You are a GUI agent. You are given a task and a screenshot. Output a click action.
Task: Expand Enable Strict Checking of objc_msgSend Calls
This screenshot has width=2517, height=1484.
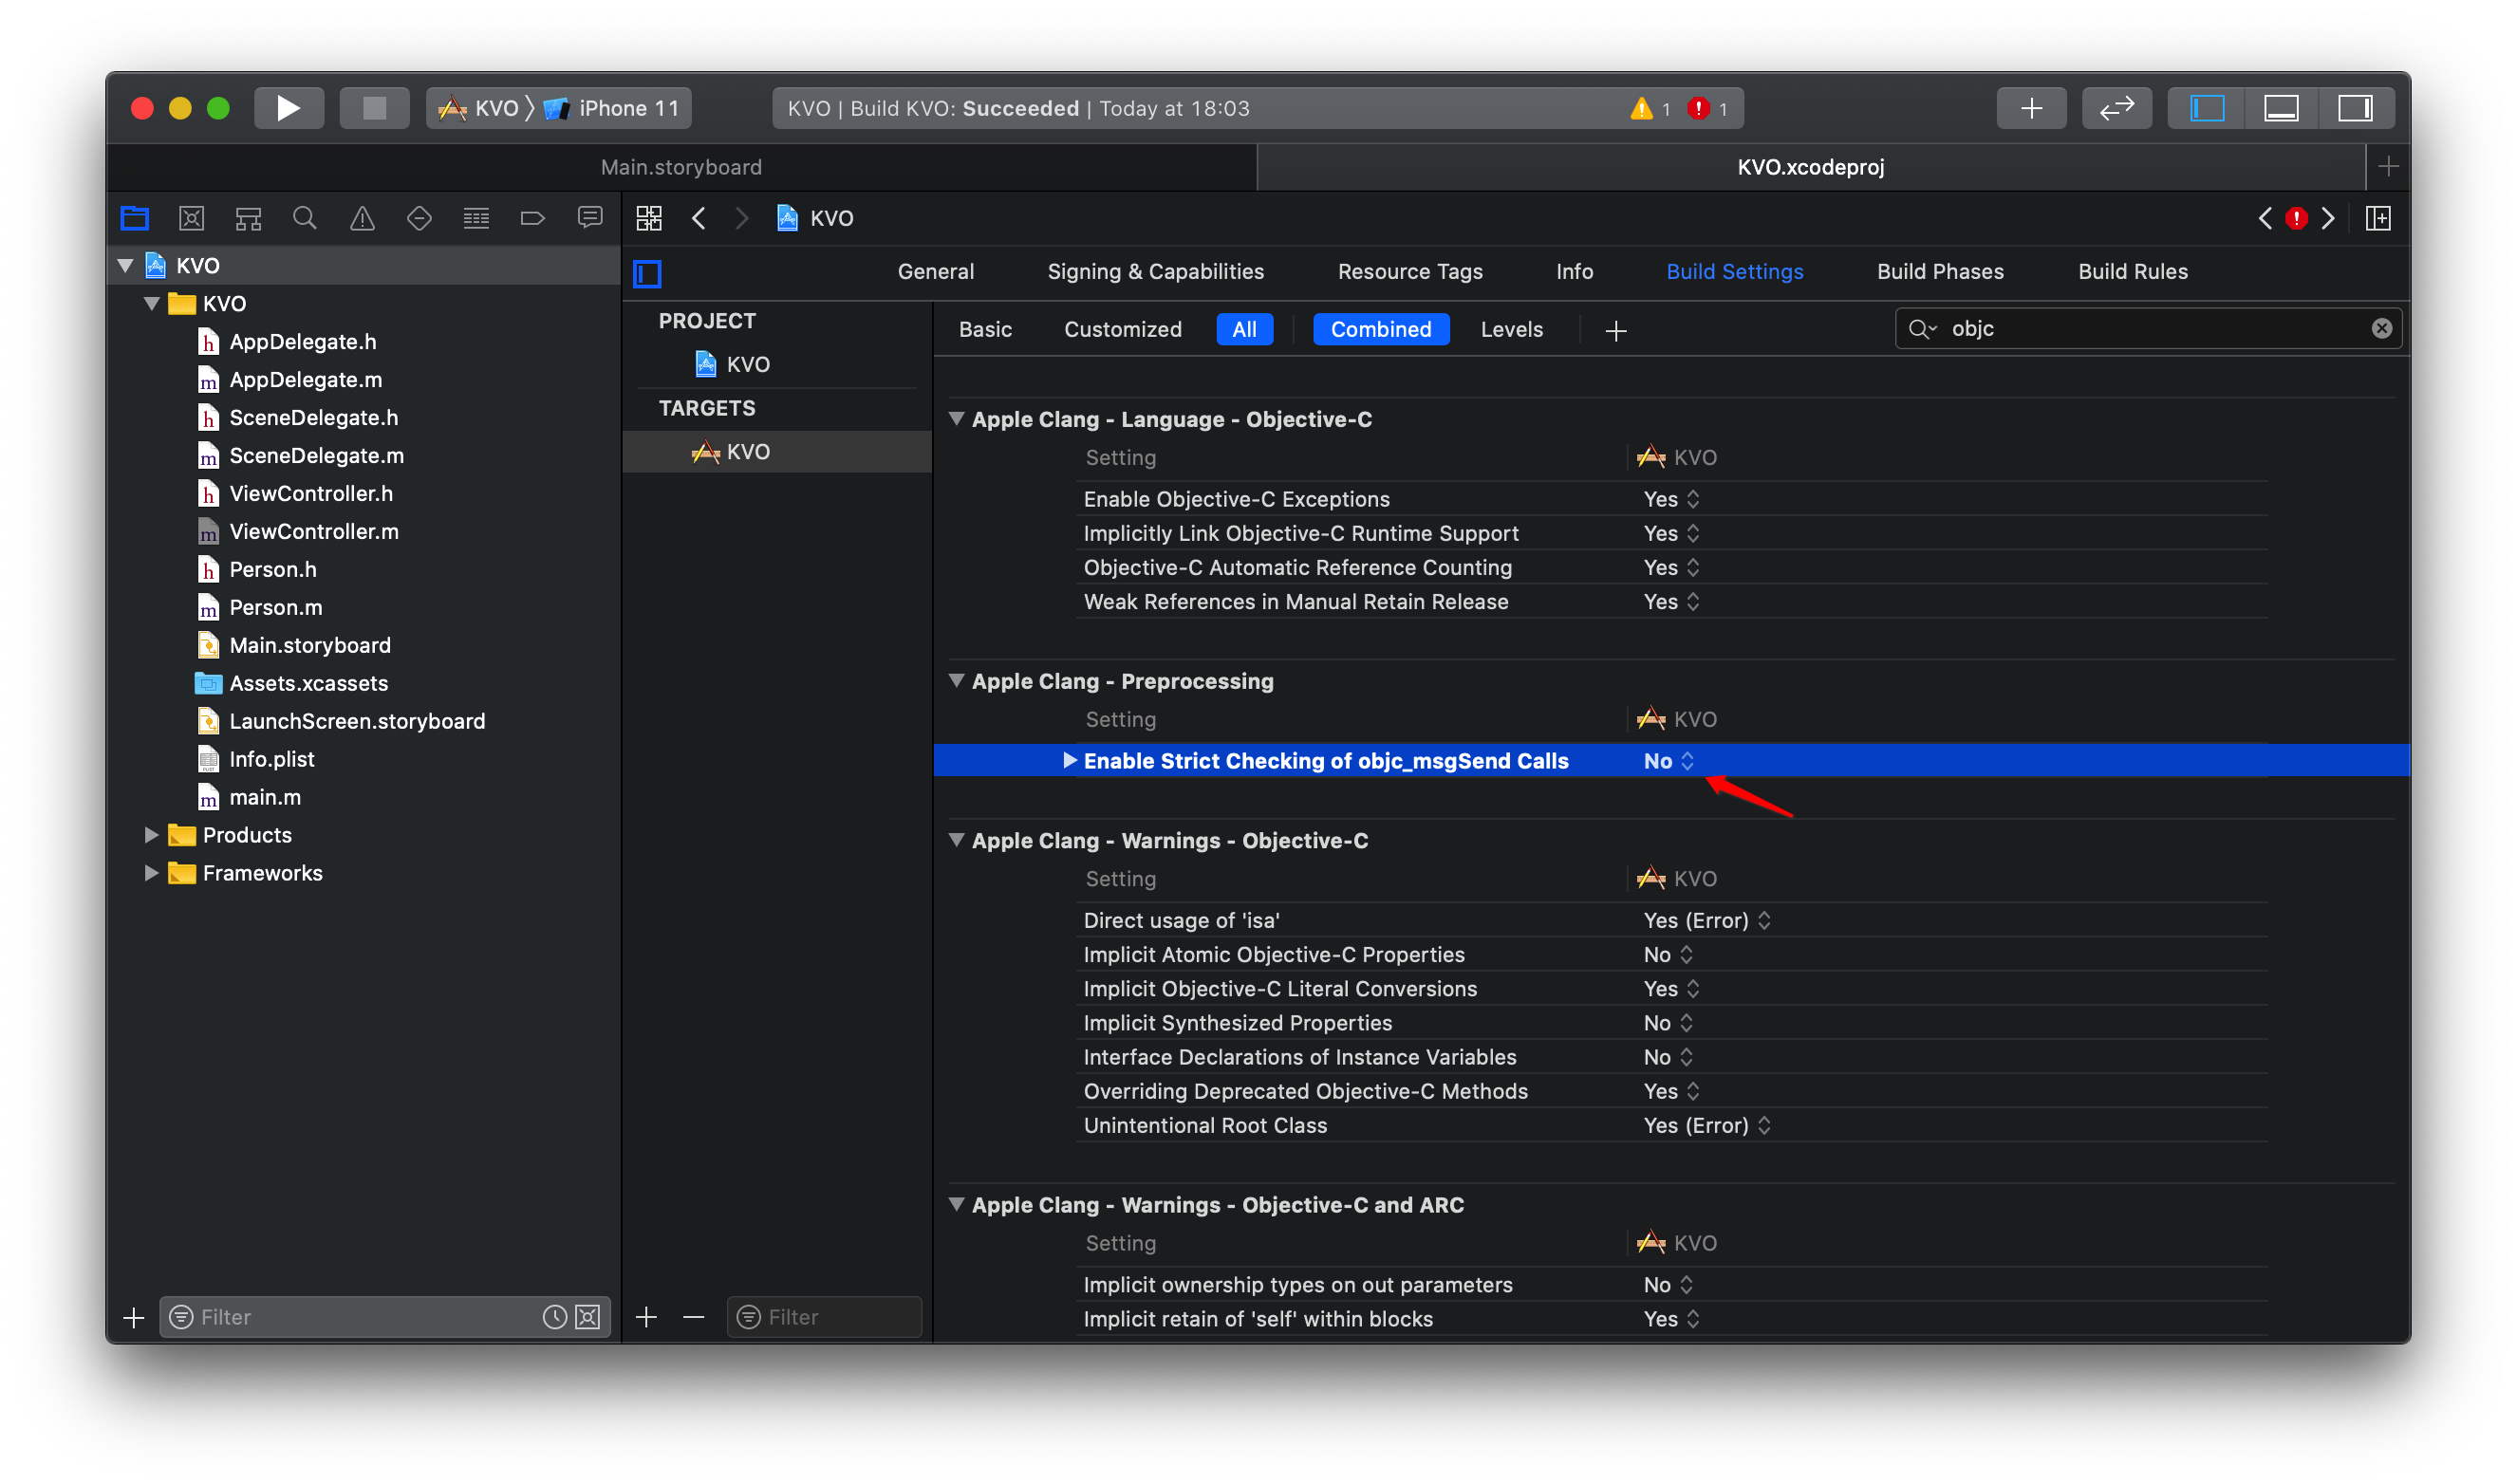1069,760
